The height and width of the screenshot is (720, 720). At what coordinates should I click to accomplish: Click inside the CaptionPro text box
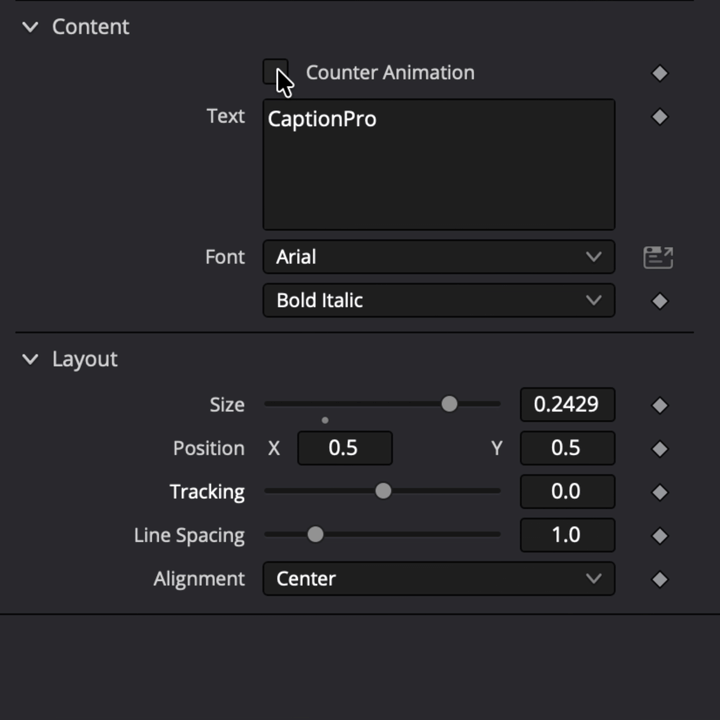point(439,164)
